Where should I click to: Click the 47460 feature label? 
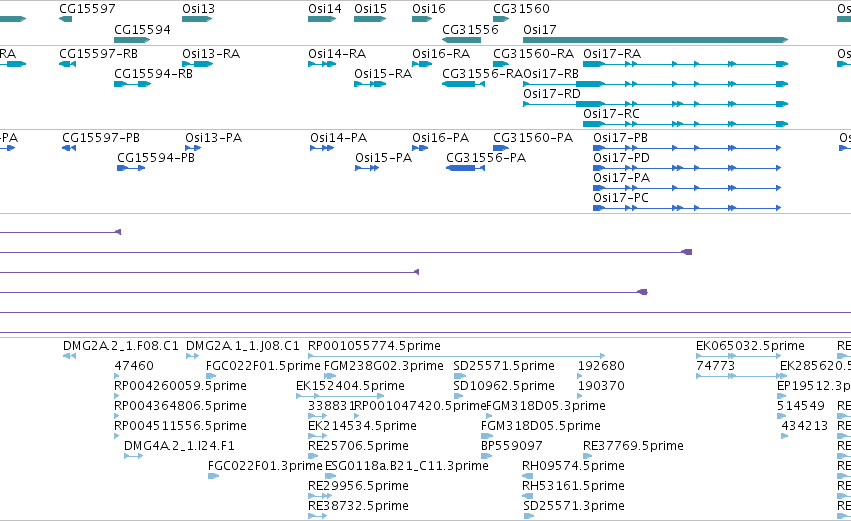tap(134, 366)
